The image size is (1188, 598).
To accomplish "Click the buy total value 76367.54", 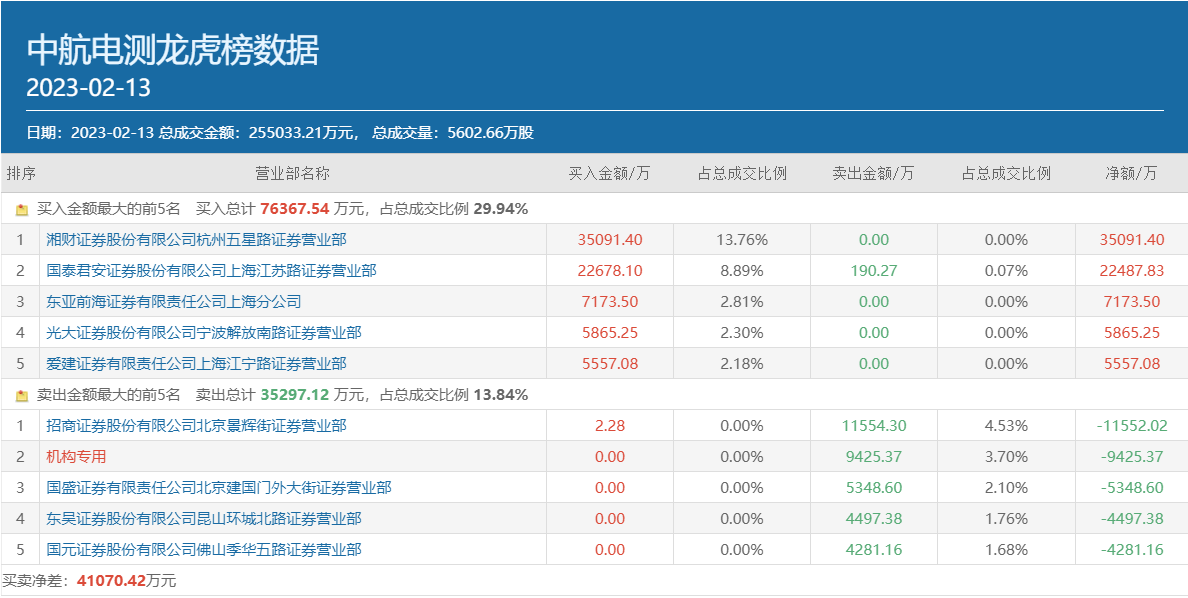I will pos(294,209).
